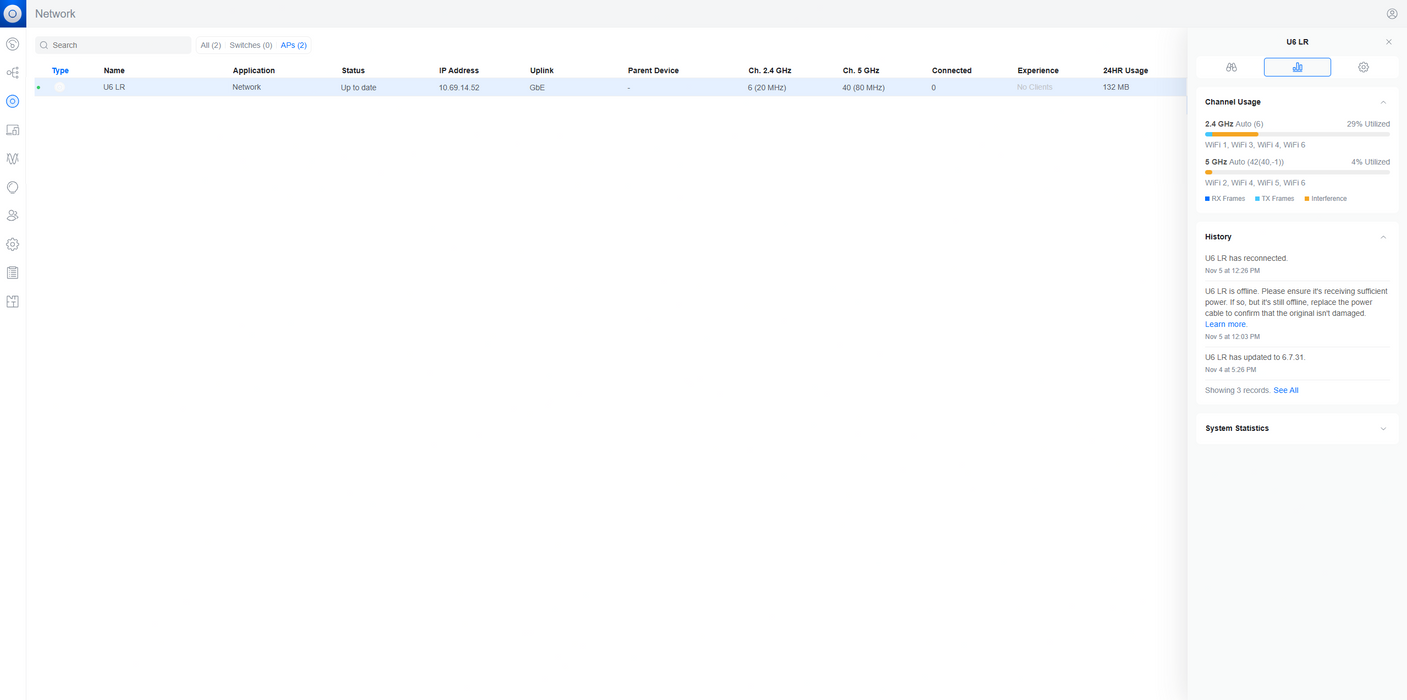Open the Client Devices page in sidebar
1407x700 pixels.
click(13, 130)
